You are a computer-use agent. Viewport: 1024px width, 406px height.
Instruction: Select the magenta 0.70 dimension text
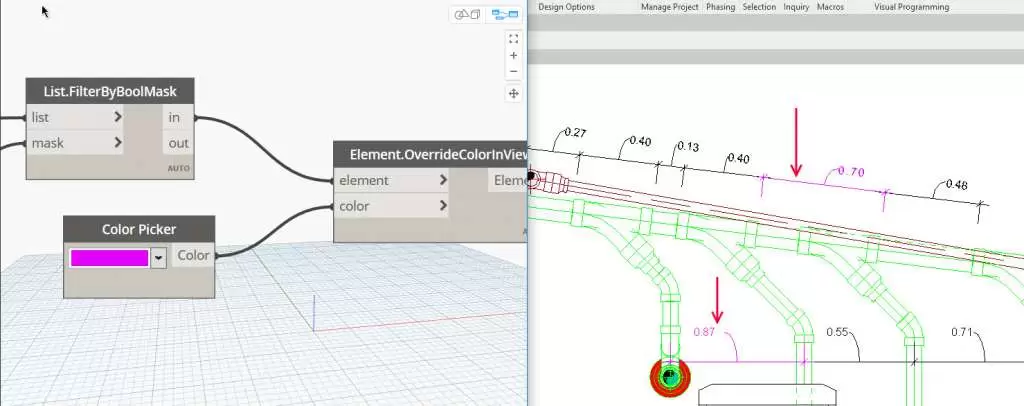[849, 172]
